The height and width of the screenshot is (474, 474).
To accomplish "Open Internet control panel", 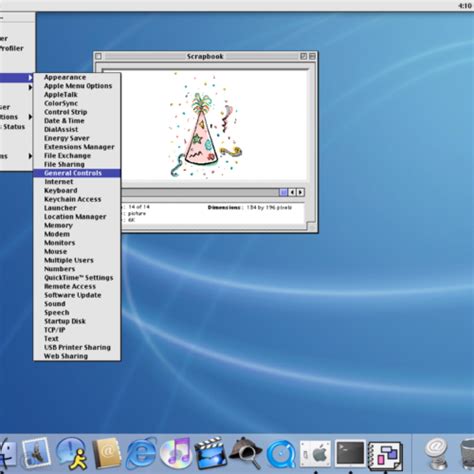I will (x=77, y=182).
